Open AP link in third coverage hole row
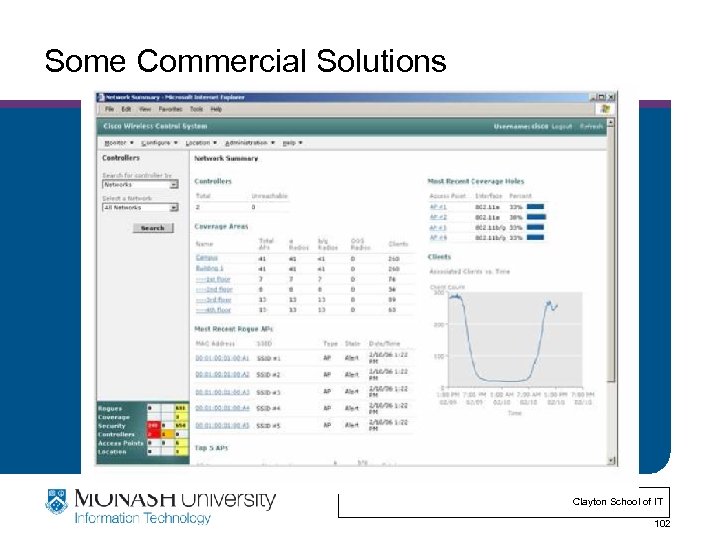Viewport: 720px width, 540px height. click(438, 227)
